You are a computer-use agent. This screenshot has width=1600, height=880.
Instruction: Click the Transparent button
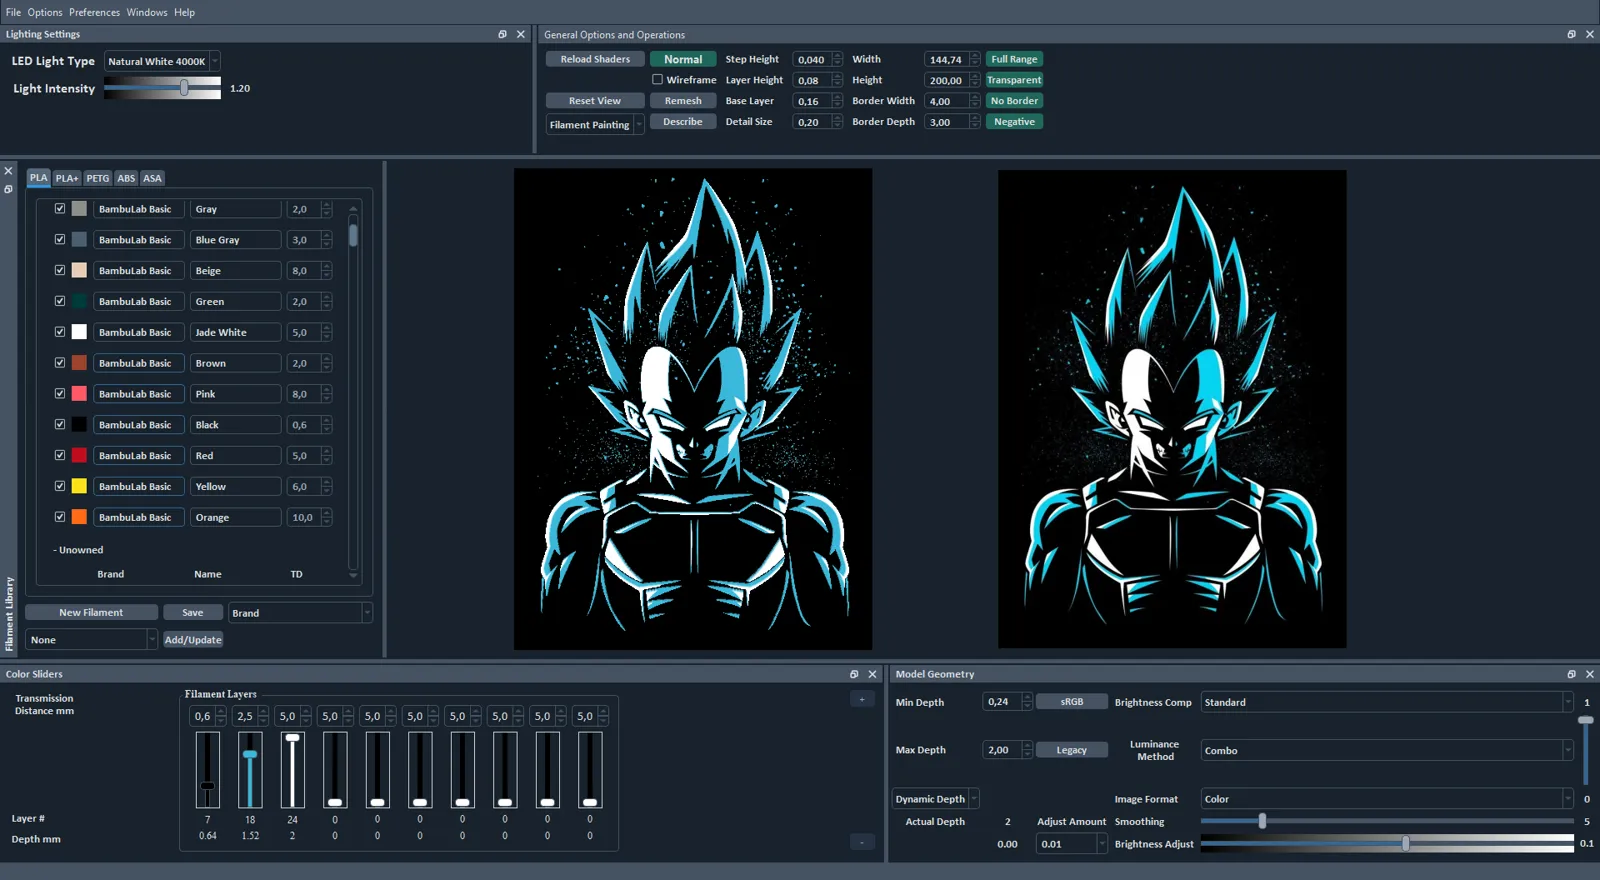pos(1014,80)
